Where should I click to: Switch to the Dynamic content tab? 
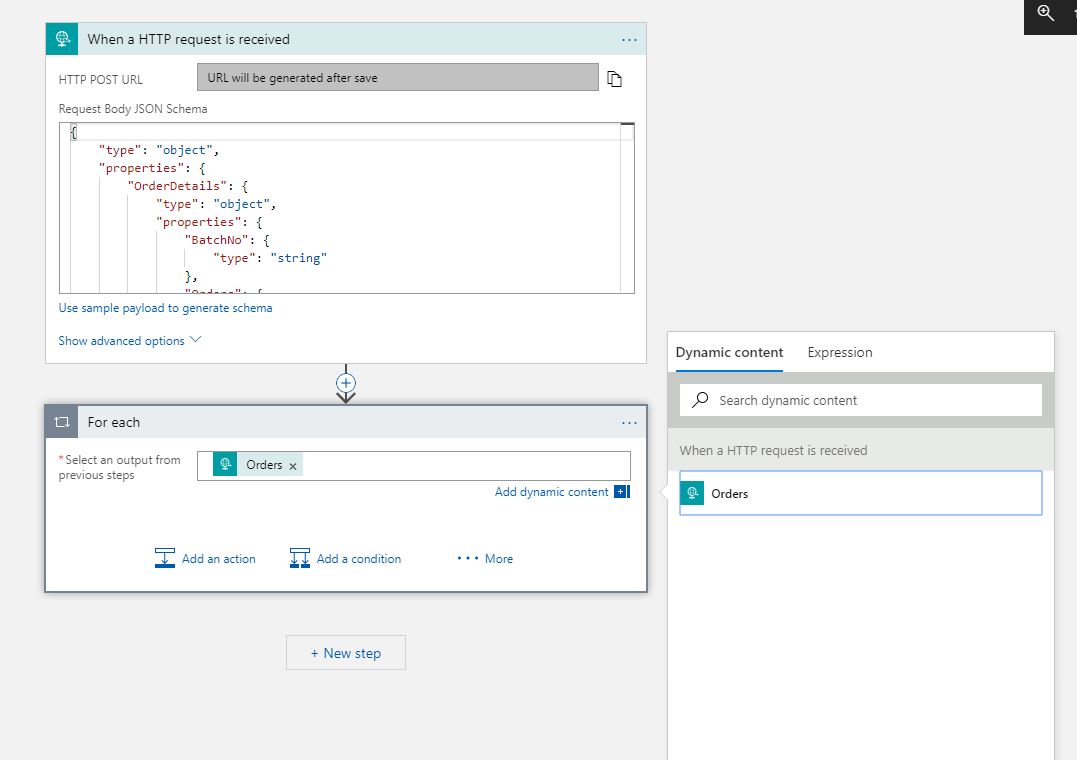(x=729, y=353)
